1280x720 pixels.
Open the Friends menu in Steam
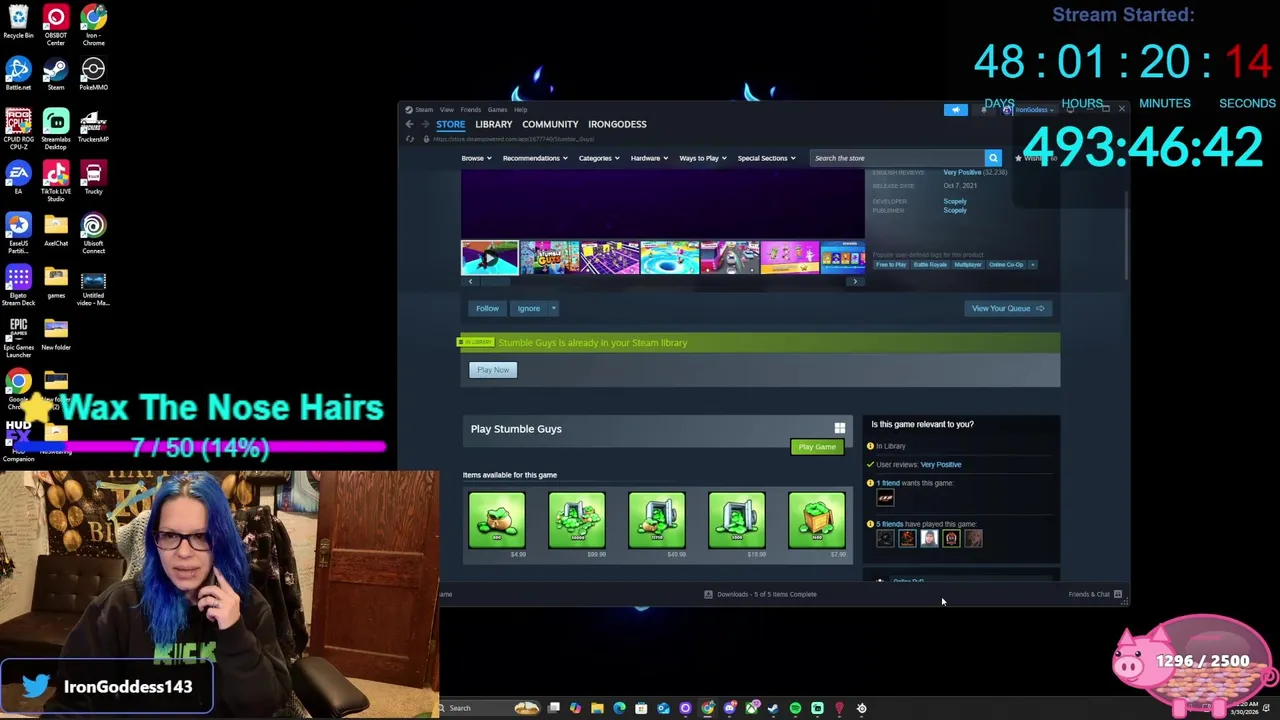pos(470,110)
